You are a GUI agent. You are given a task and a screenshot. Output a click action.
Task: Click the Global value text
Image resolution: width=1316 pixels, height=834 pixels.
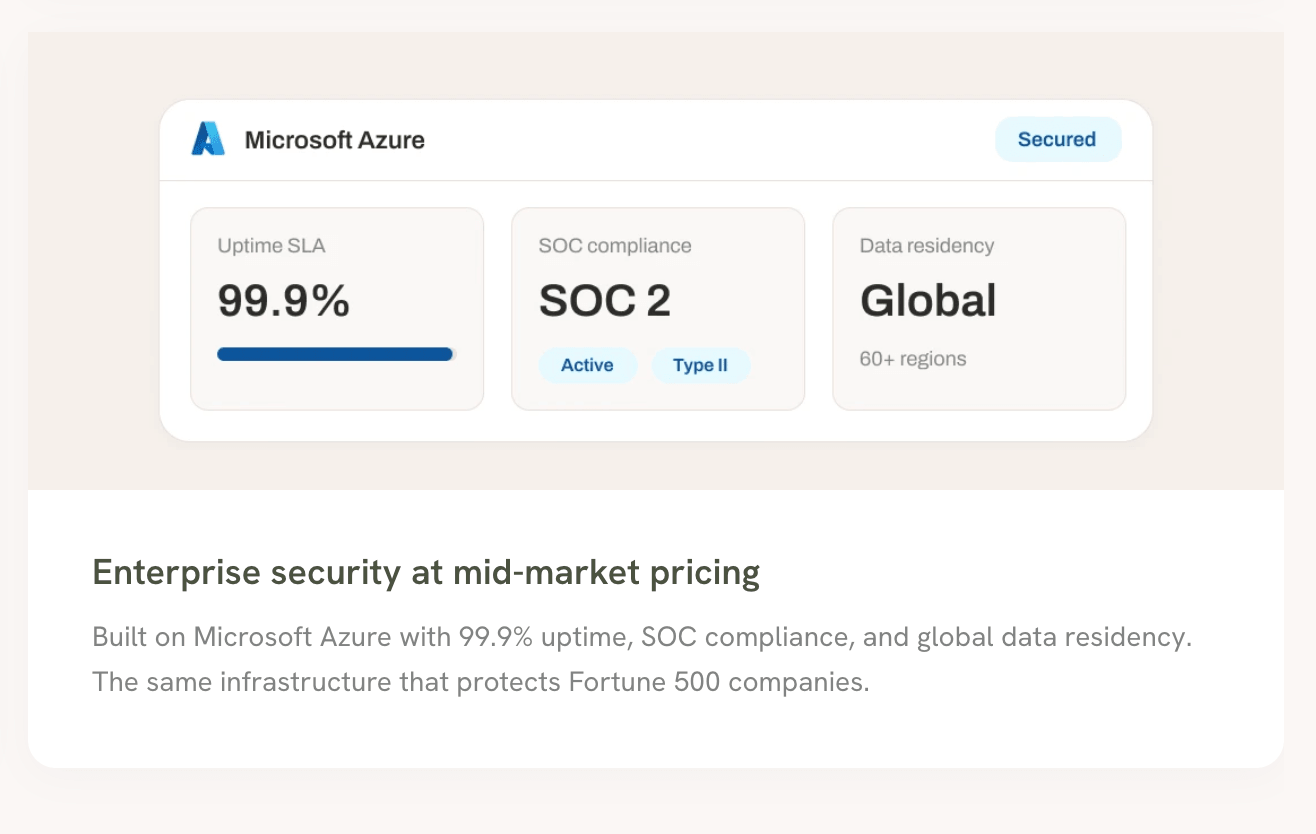[928, 300]
